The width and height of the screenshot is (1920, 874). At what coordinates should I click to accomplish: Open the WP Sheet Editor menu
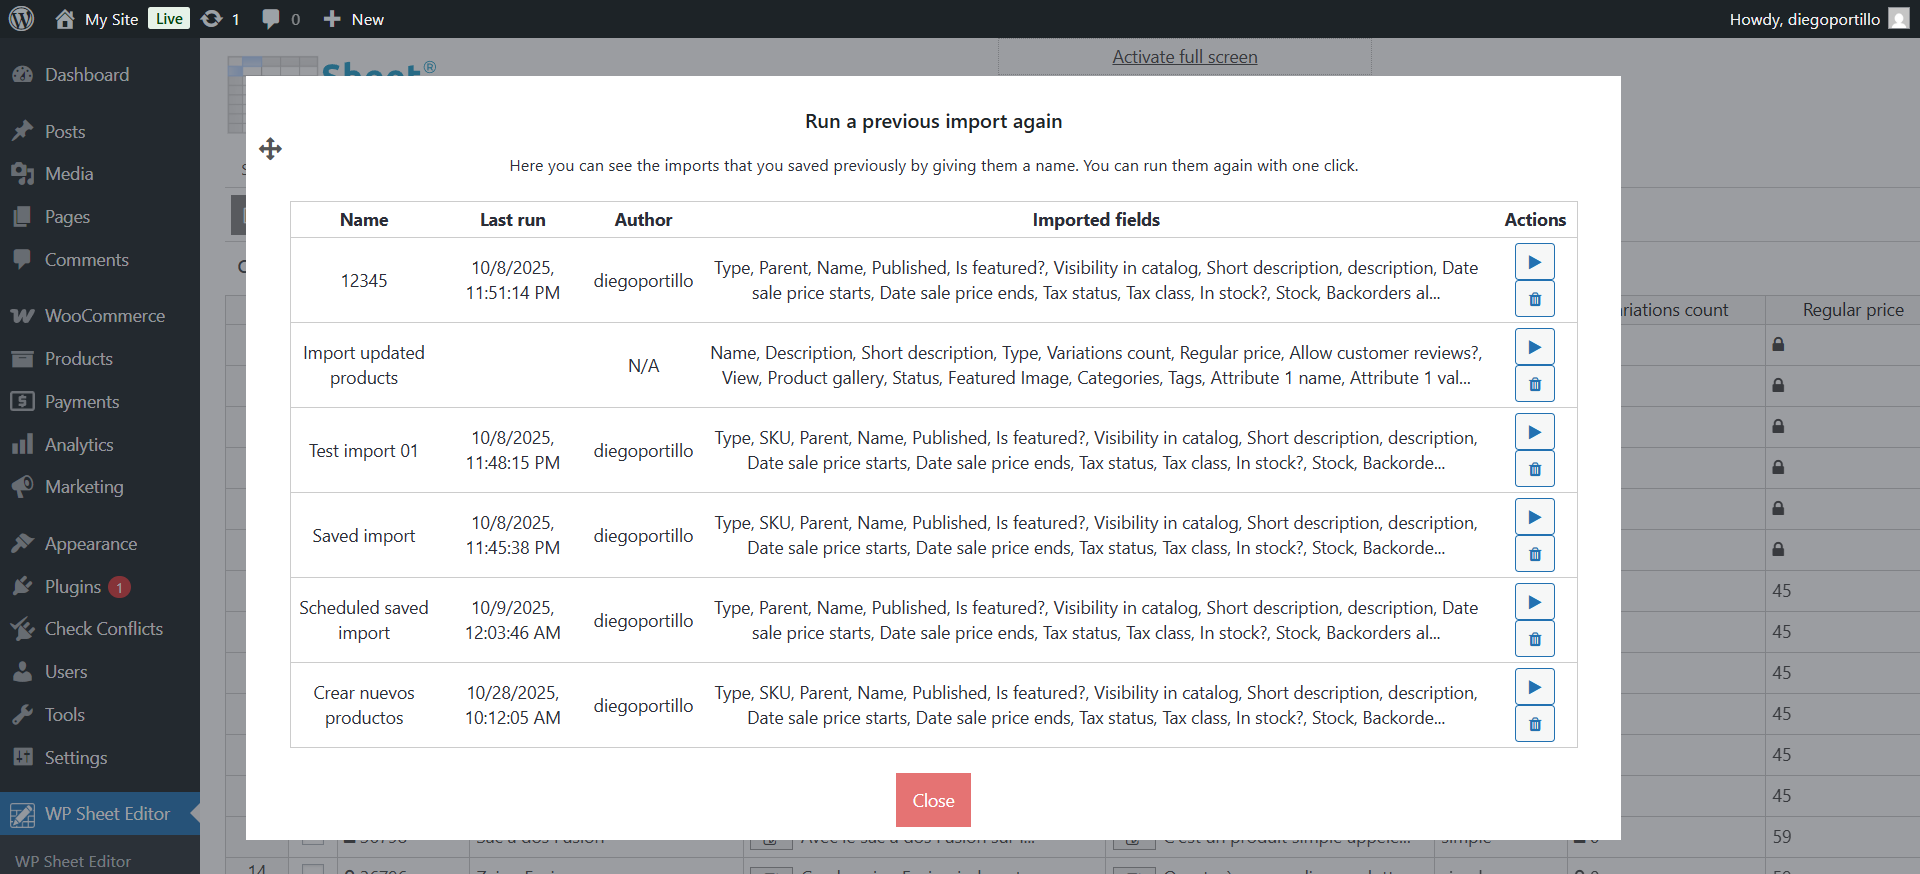107,814
